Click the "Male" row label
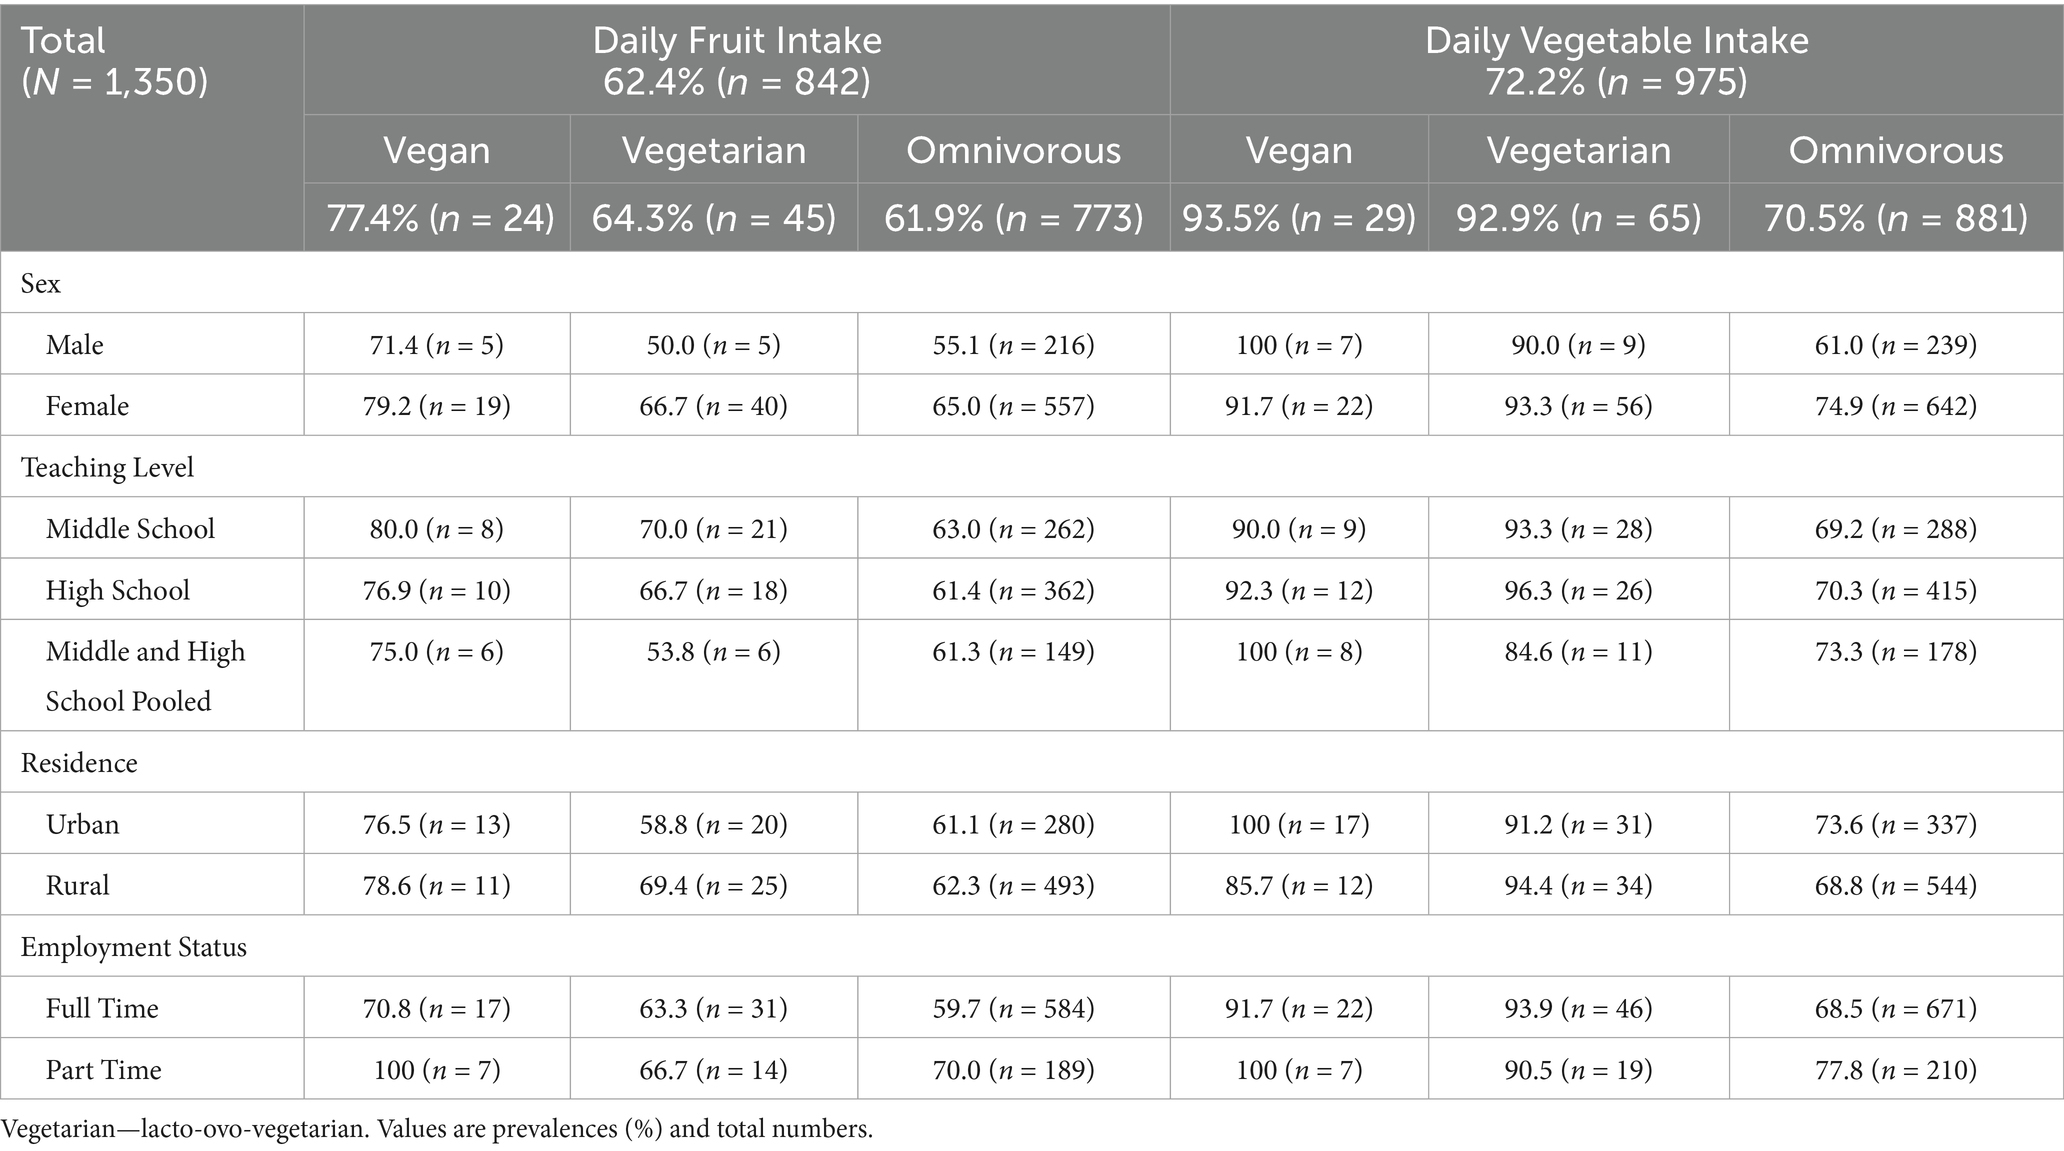2064x1151 pixels. point(75,345)
